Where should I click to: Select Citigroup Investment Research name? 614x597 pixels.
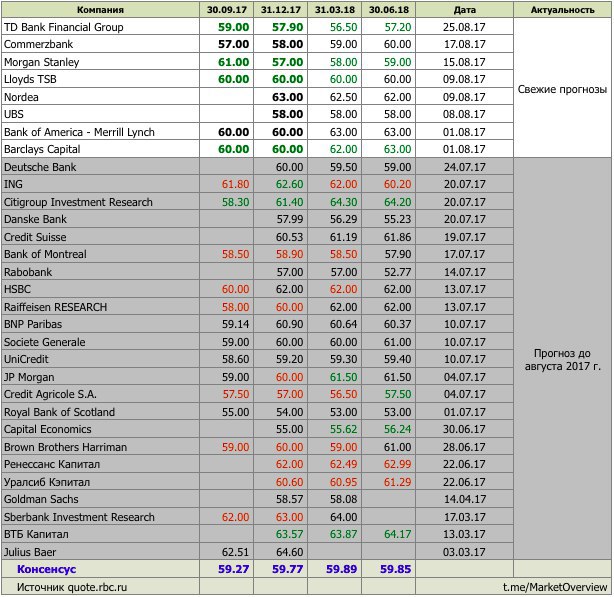point(78,202)
